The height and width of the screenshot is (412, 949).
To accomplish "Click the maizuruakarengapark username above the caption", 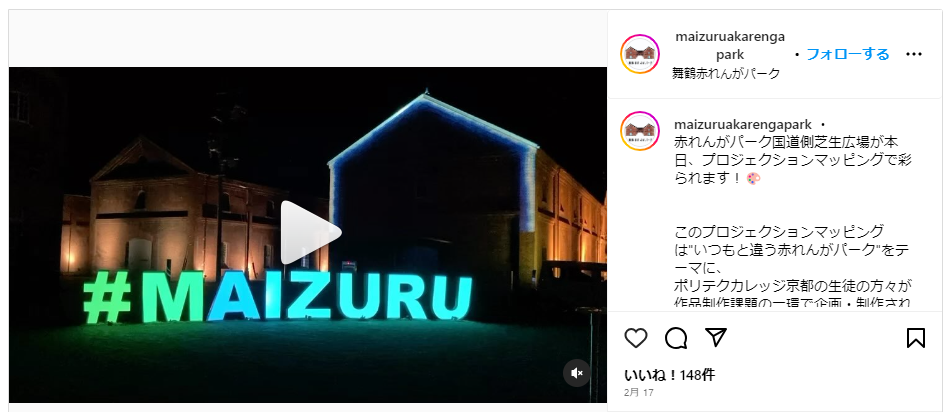I will point(743,125).
